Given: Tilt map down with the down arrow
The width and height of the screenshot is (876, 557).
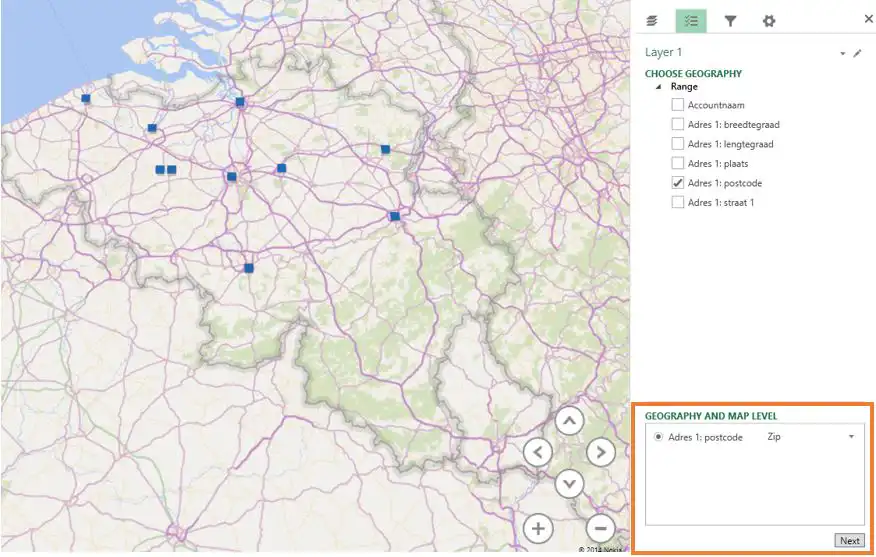Looking at the screenshot, I should point(569,484).
